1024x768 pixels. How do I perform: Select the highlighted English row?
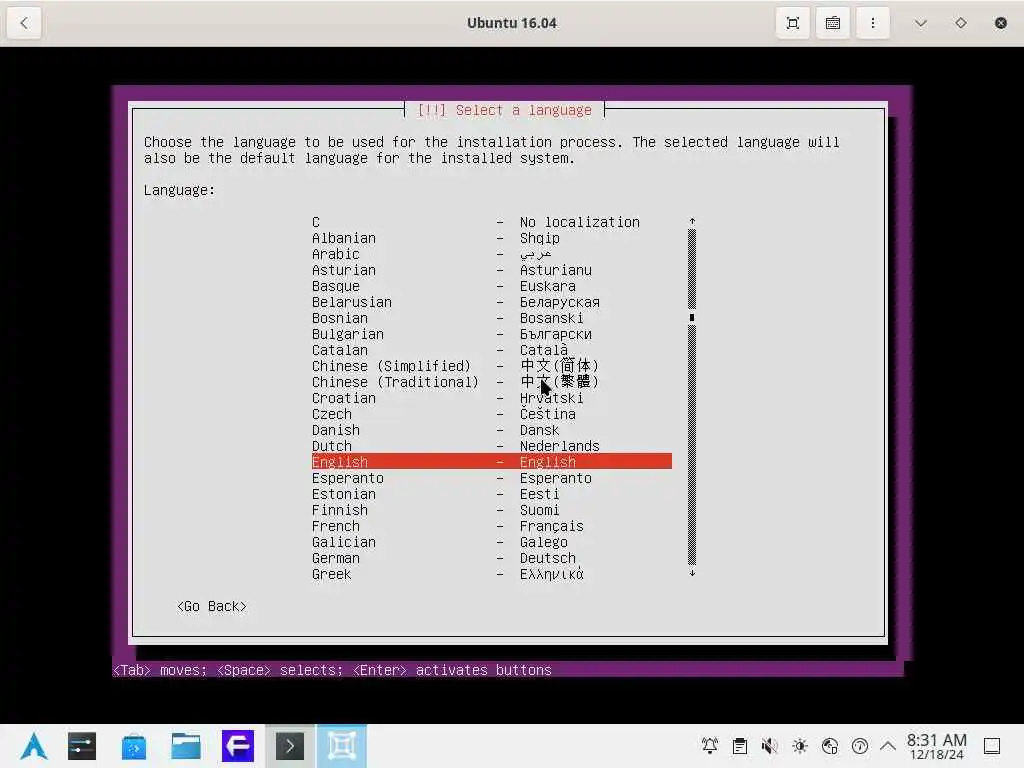(491, 462)
